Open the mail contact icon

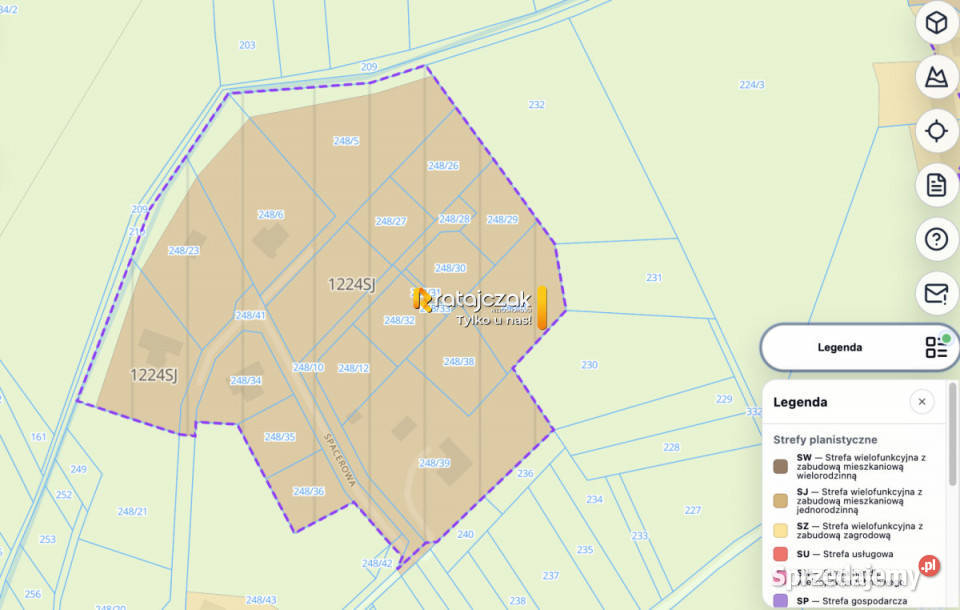click(936, 293)
